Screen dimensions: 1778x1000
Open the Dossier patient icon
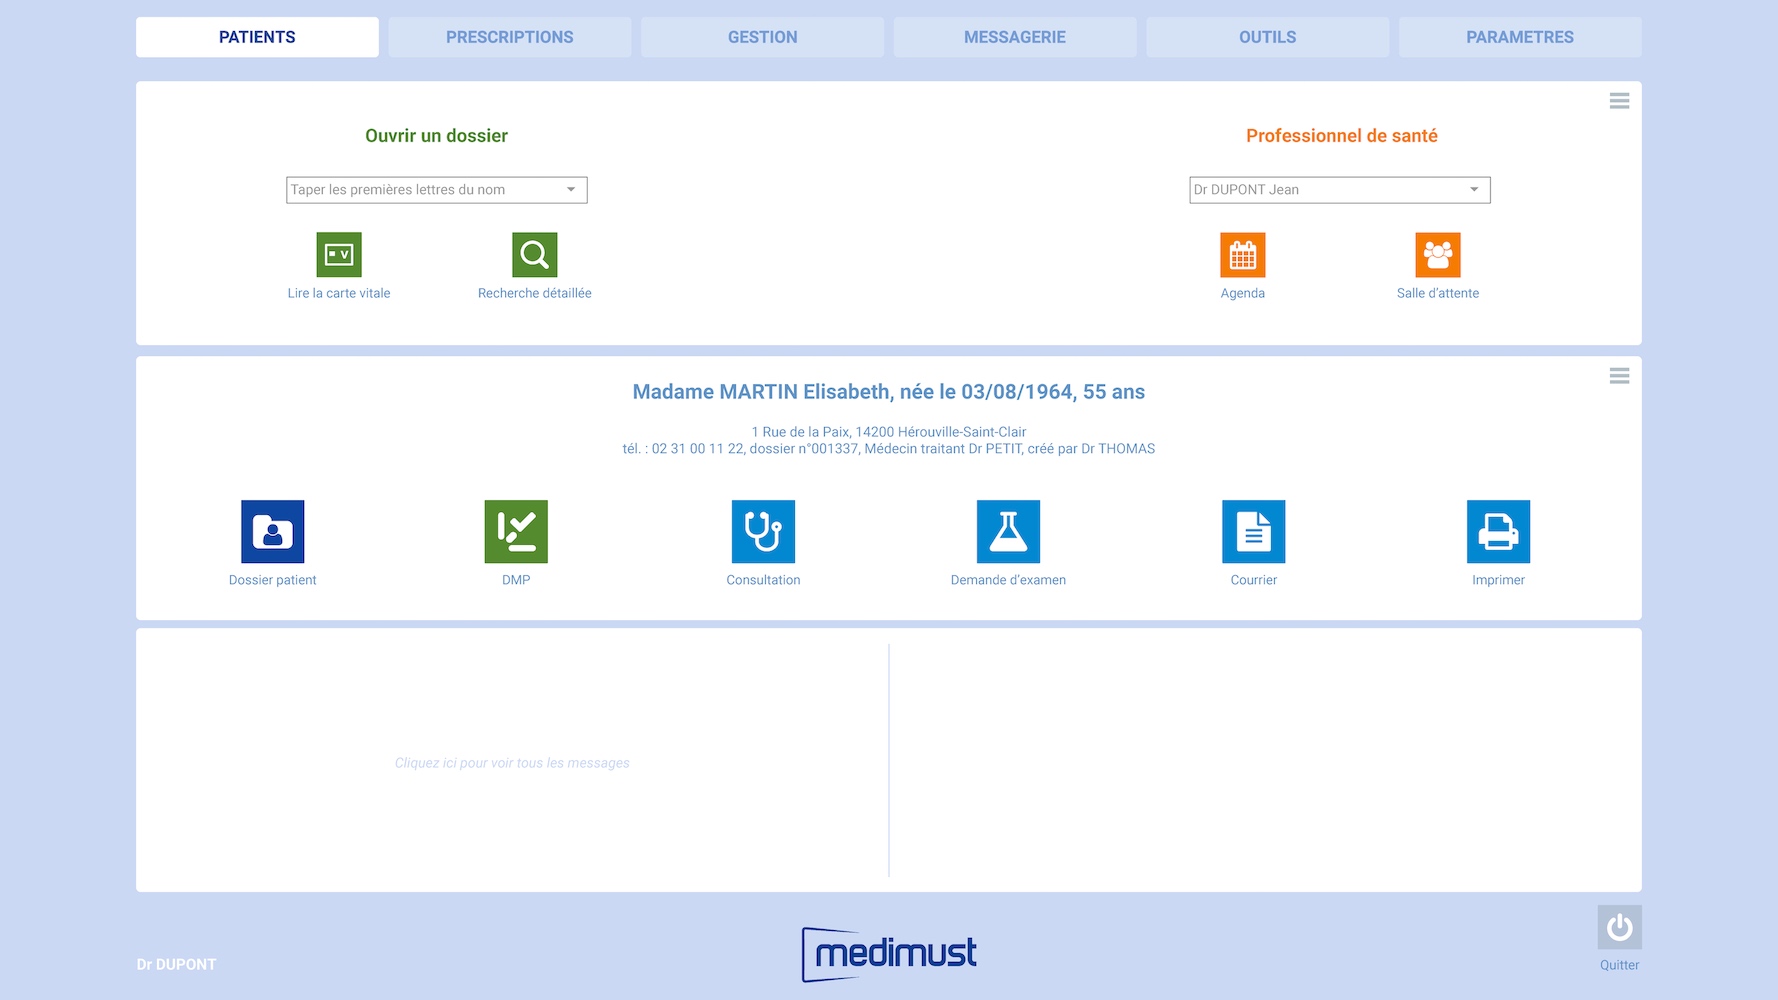(272, 532)
